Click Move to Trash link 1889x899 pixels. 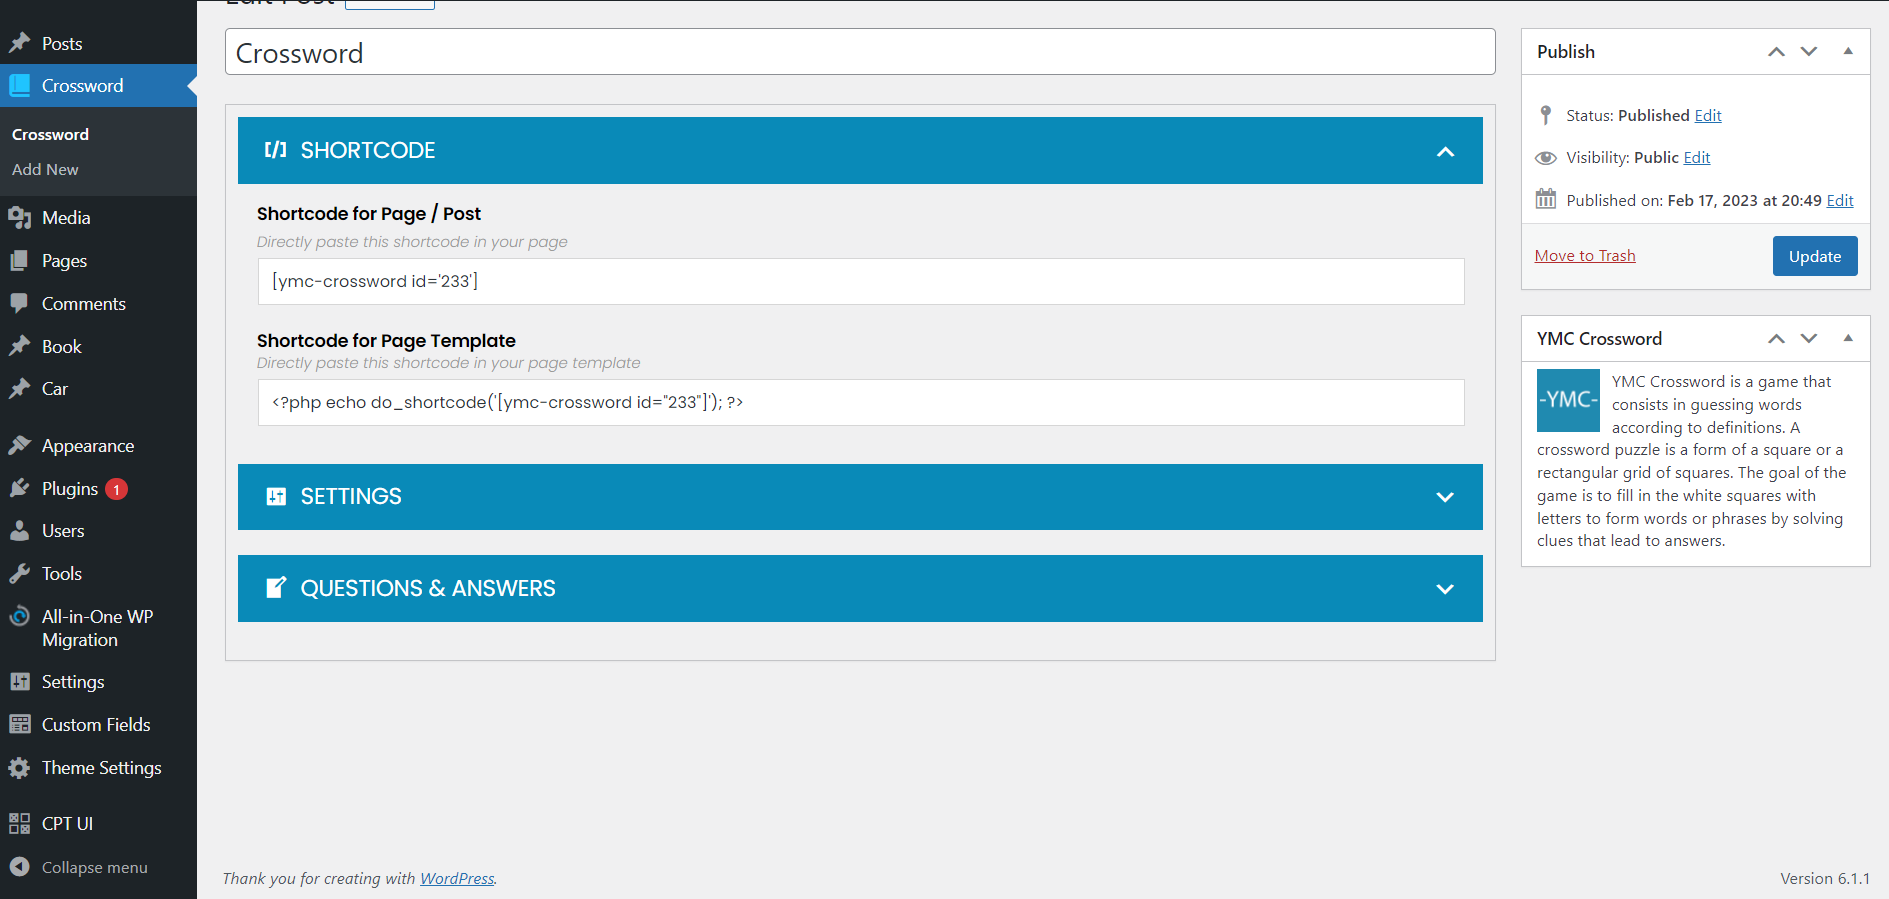click(1585, 256)
